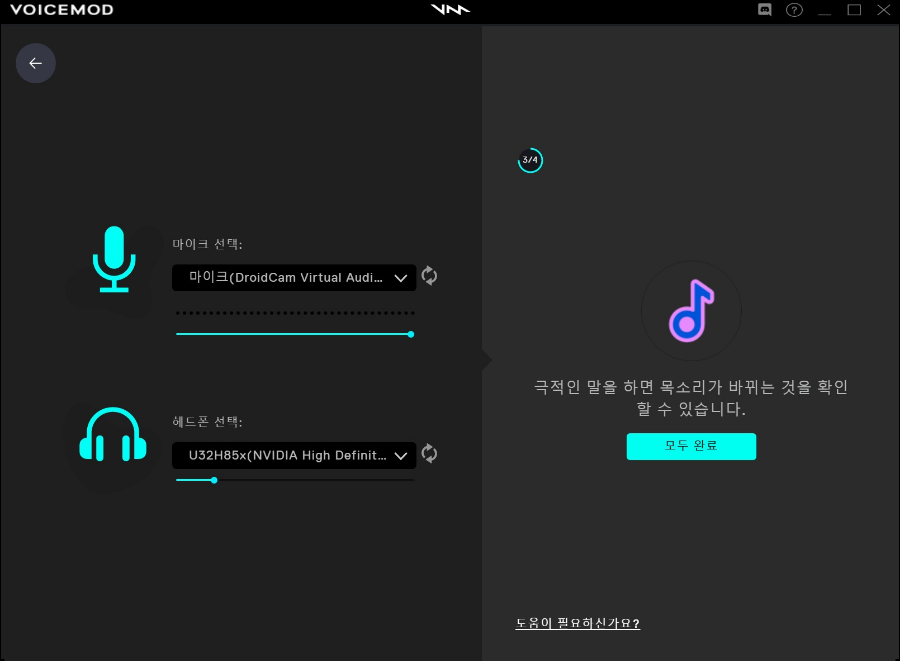
Task: Click the pink music note icon
Action: click(x=692, y=311)
